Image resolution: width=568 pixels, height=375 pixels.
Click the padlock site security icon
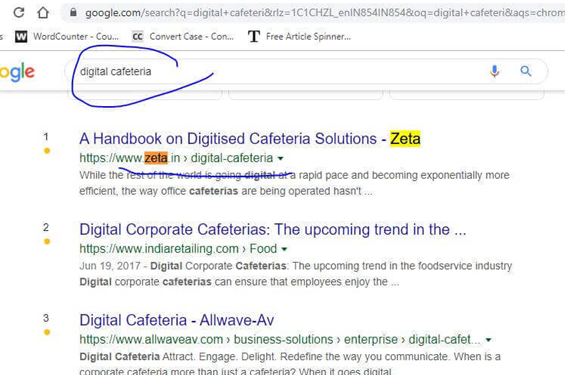pos(73,13)
